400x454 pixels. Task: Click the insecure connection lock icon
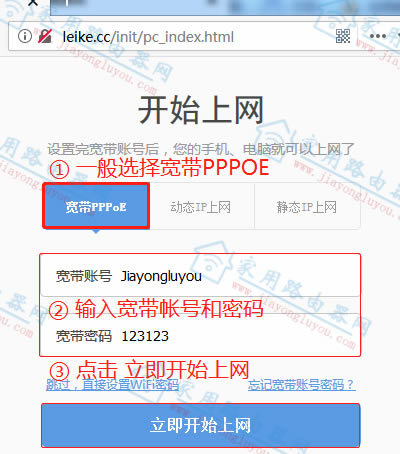tap(45, 36)
